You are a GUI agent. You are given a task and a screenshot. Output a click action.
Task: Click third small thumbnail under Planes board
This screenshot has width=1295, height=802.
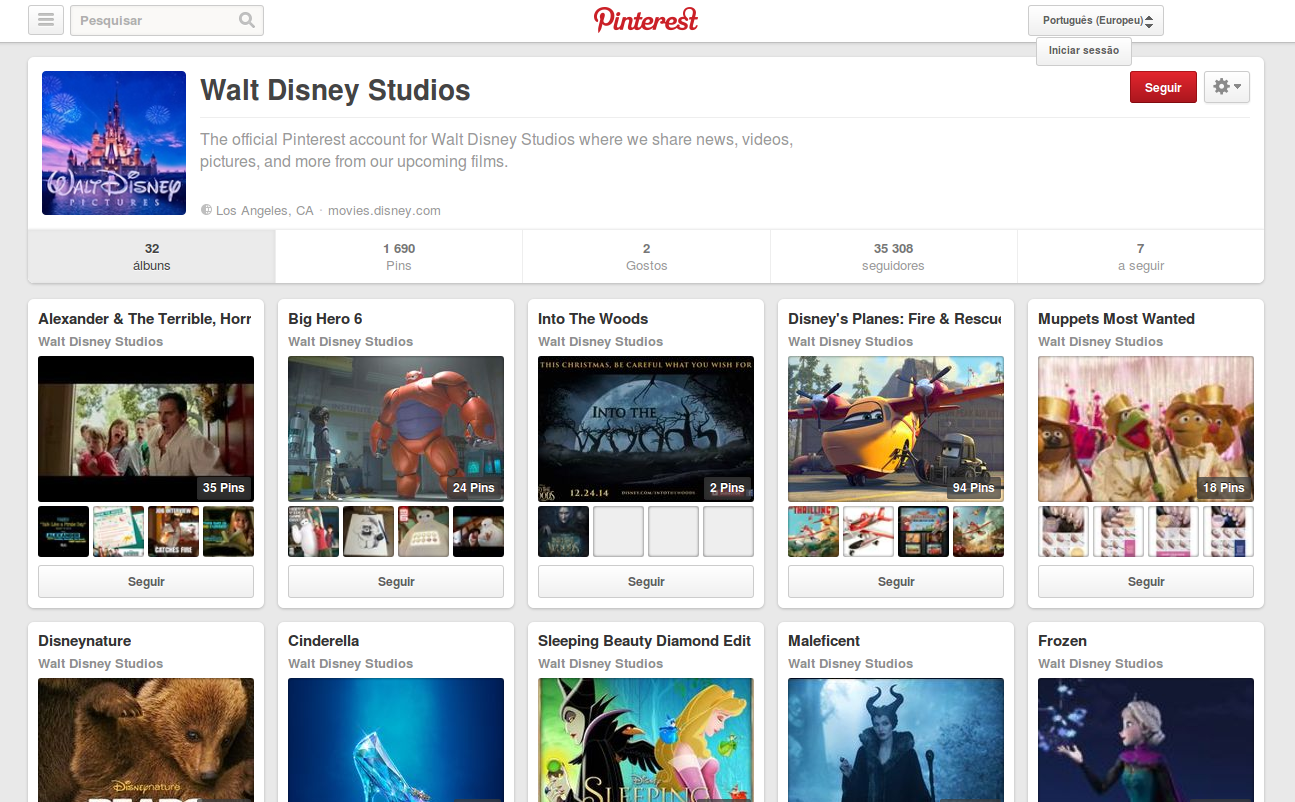[924, 531]
